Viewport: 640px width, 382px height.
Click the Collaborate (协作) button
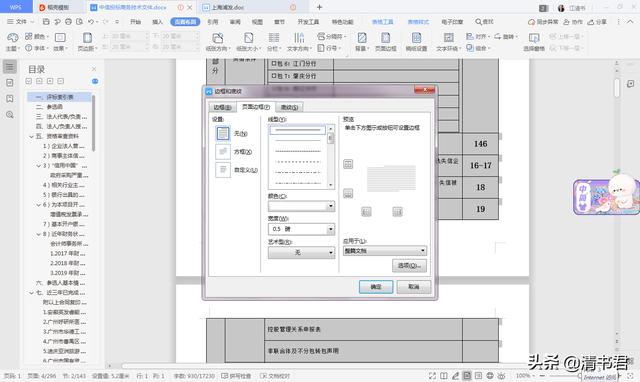point(573,22)
